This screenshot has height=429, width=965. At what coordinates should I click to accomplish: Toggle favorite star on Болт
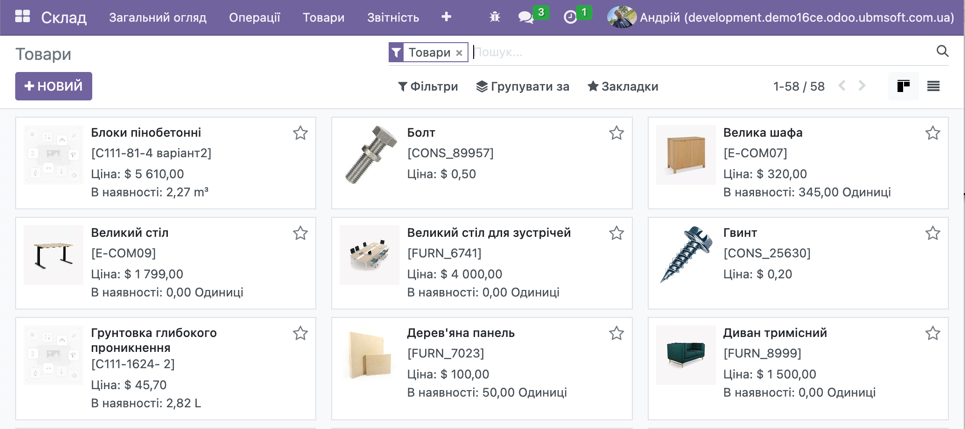coord(616,133)
